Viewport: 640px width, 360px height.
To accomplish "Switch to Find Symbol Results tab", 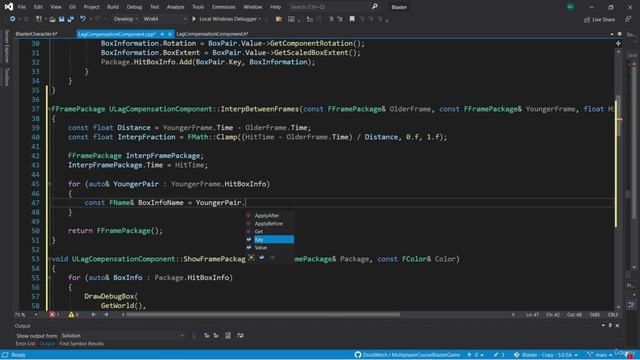I will (81, 344).
